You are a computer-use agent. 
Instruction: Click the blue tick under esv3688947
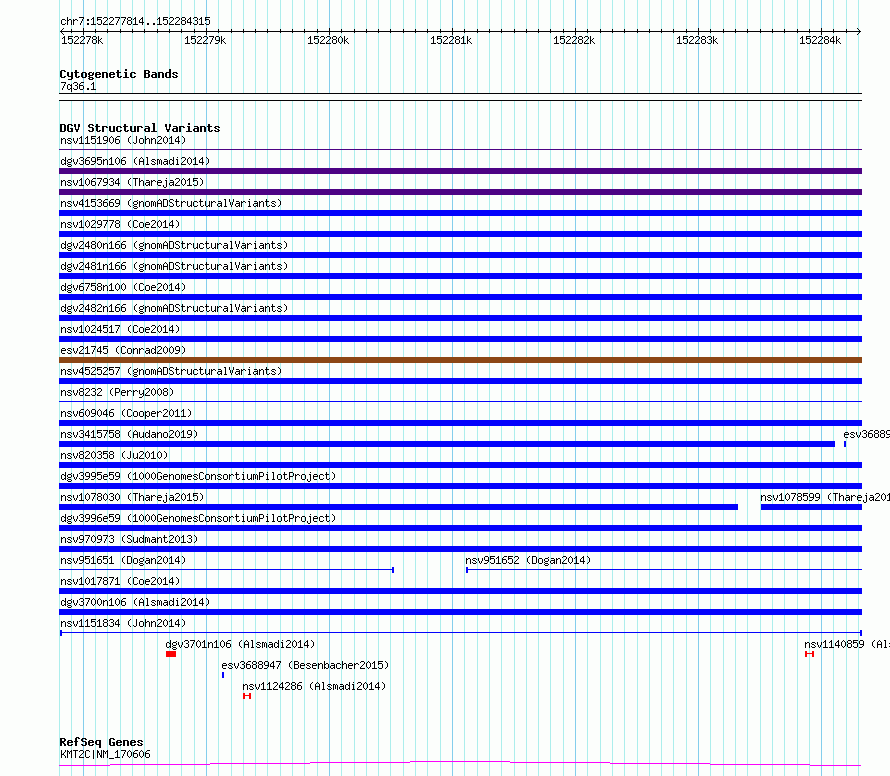(223, 675)
